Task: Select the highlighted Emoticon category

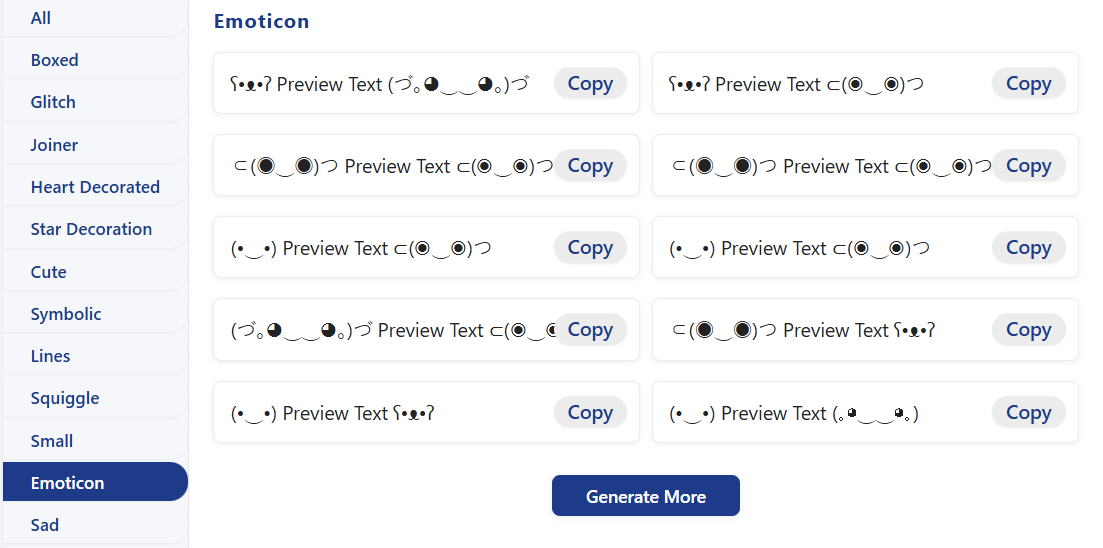Action: click(95, 482)
